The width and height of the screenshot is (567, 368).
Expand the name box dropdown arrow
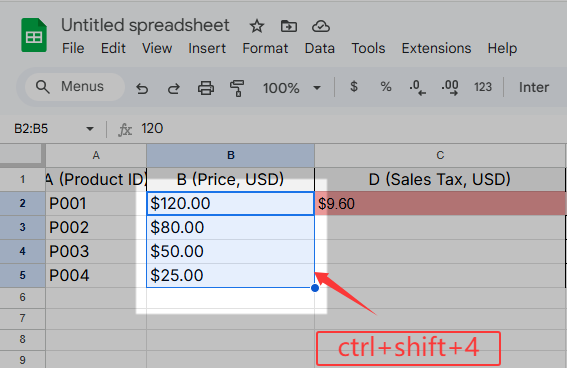90,129
